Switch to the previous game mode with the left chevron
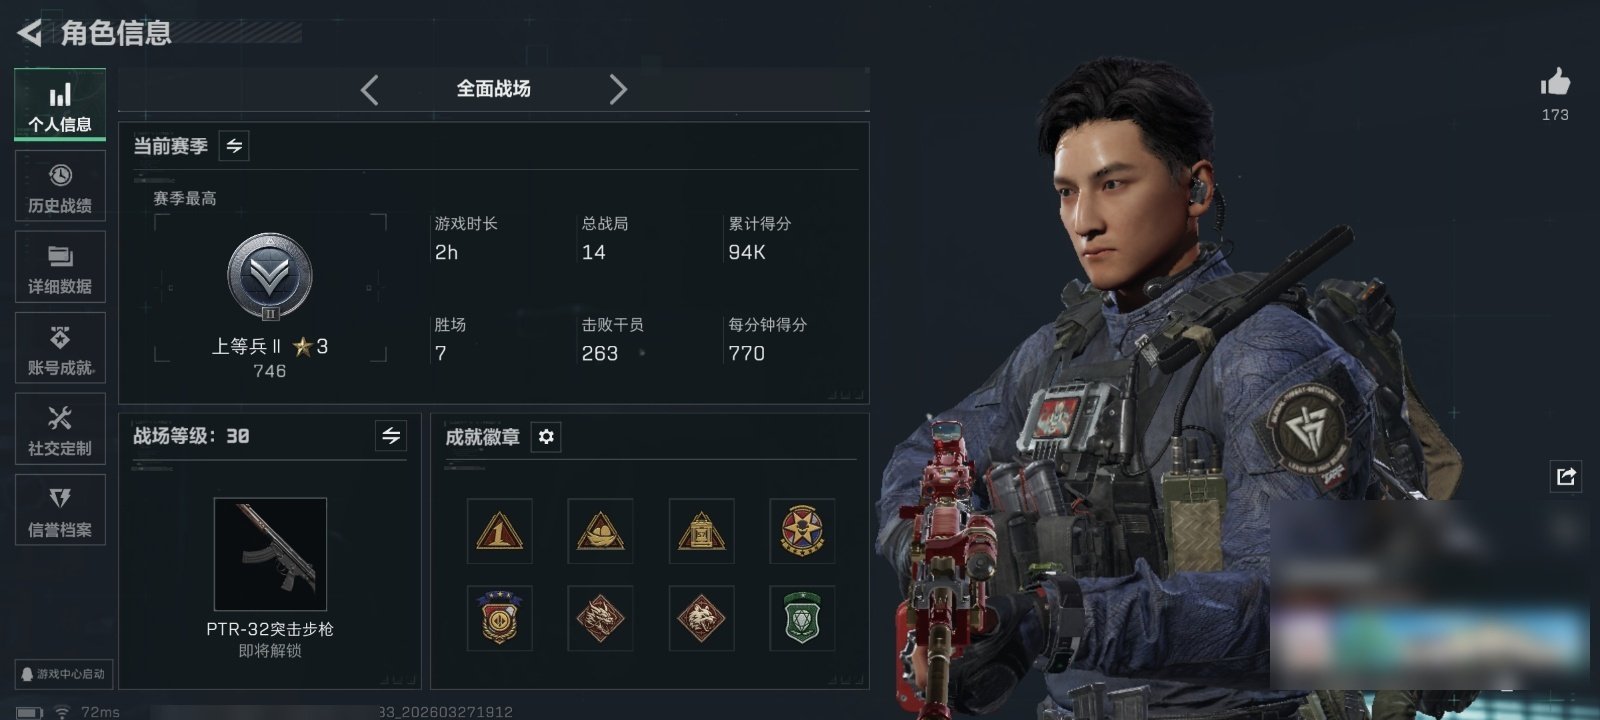The height and width of the screenshot is (720, 1600). tap(370, 90)
